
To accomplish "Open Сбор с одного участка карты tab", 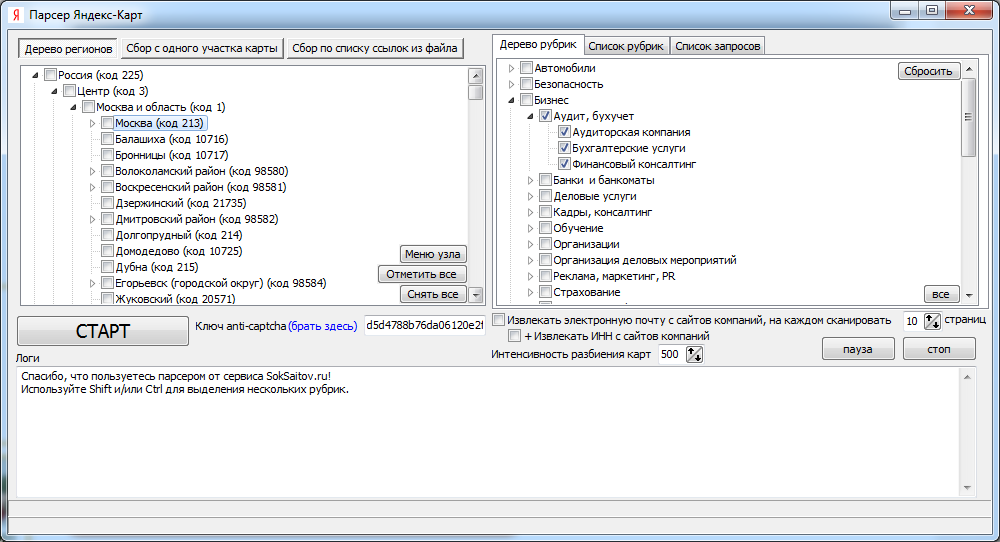I will [202, 47].
